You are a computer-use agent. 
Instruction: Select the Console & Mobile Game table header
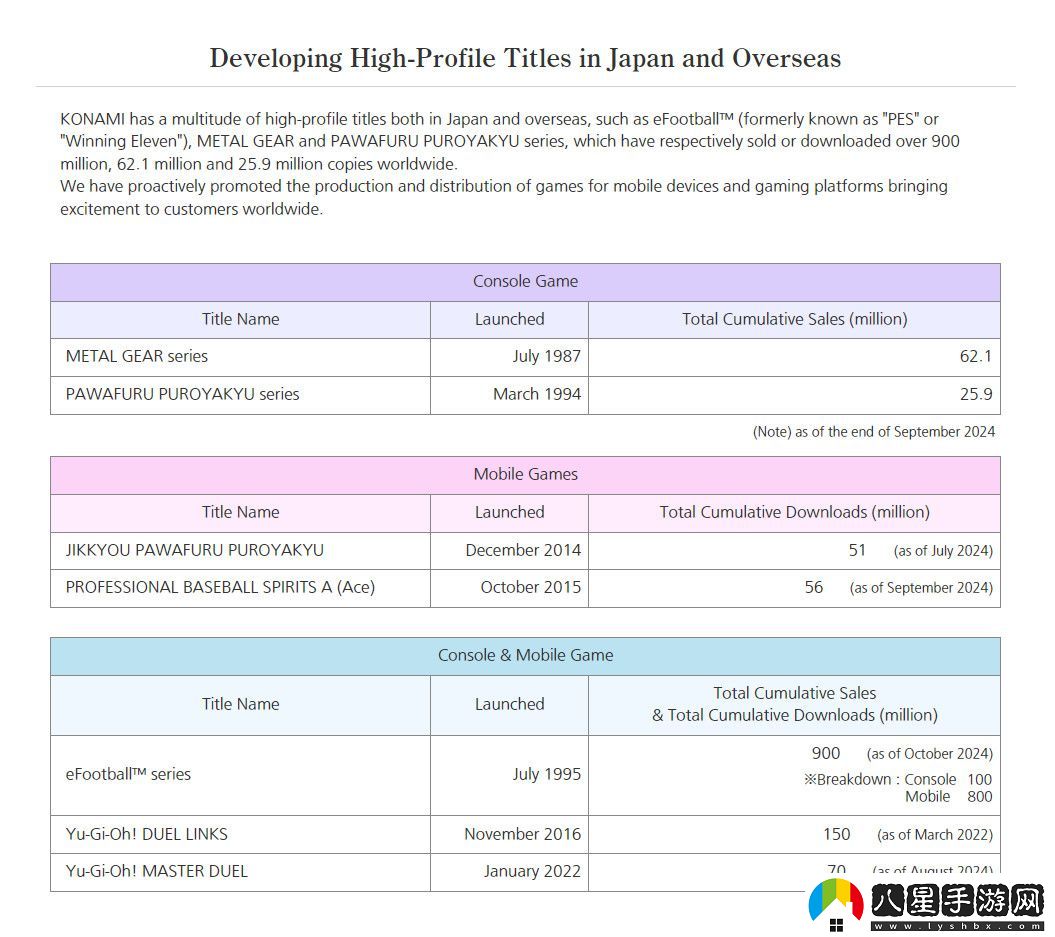(x=525, y=656)
